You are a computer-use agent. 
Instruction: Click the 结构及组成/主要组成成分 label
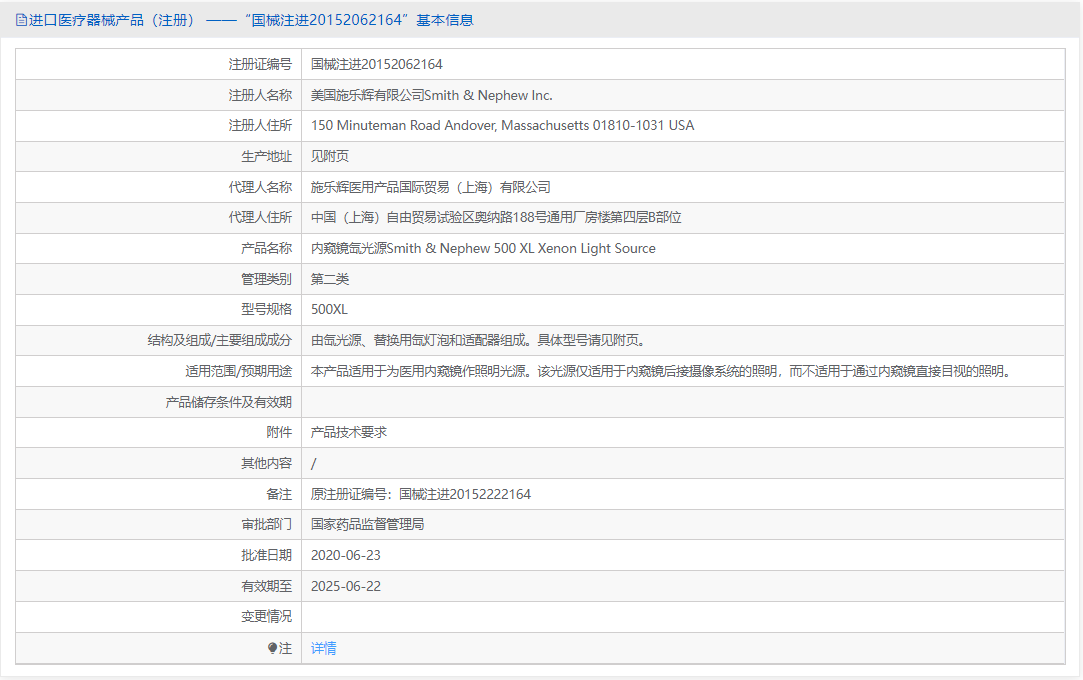pyautogui.click(x=220, y=340)
